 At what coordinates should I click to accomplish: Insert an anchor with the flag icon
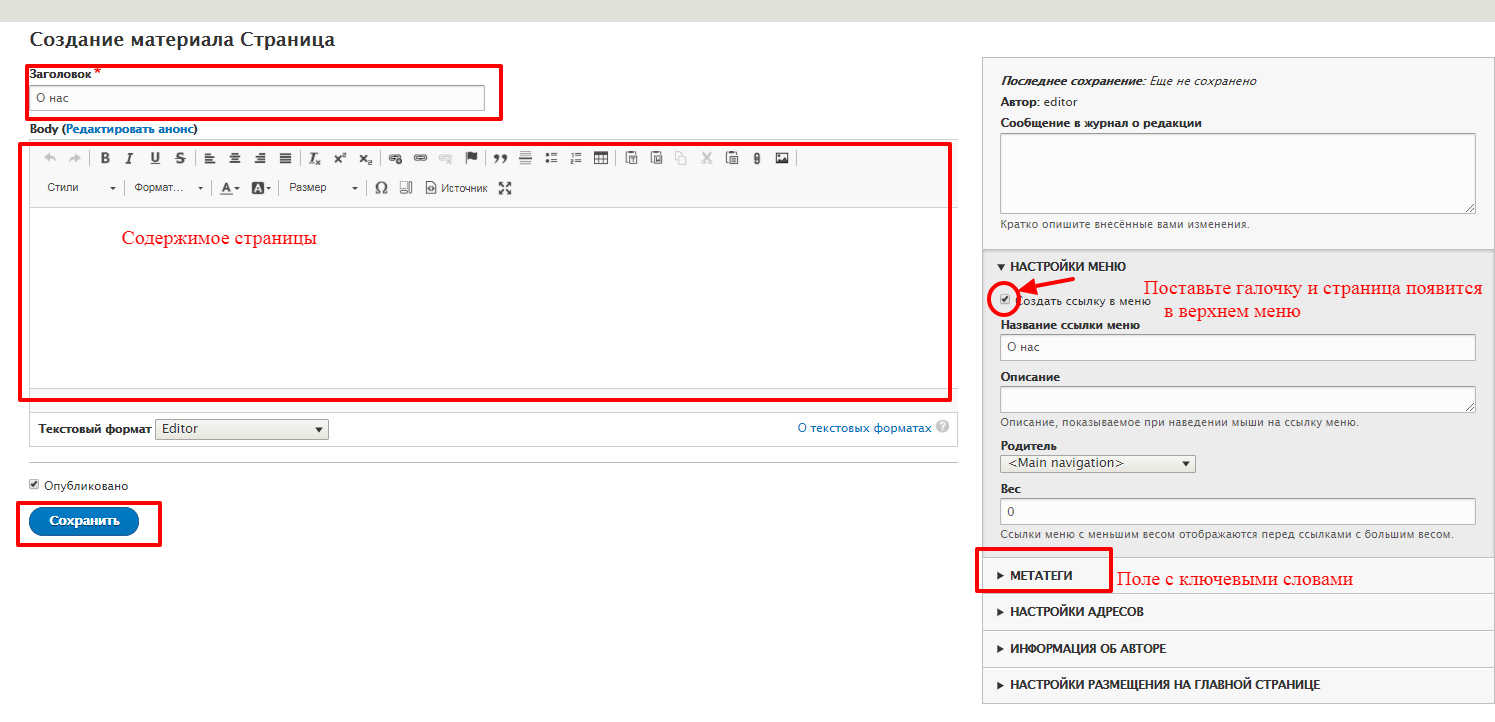[471, 158]
